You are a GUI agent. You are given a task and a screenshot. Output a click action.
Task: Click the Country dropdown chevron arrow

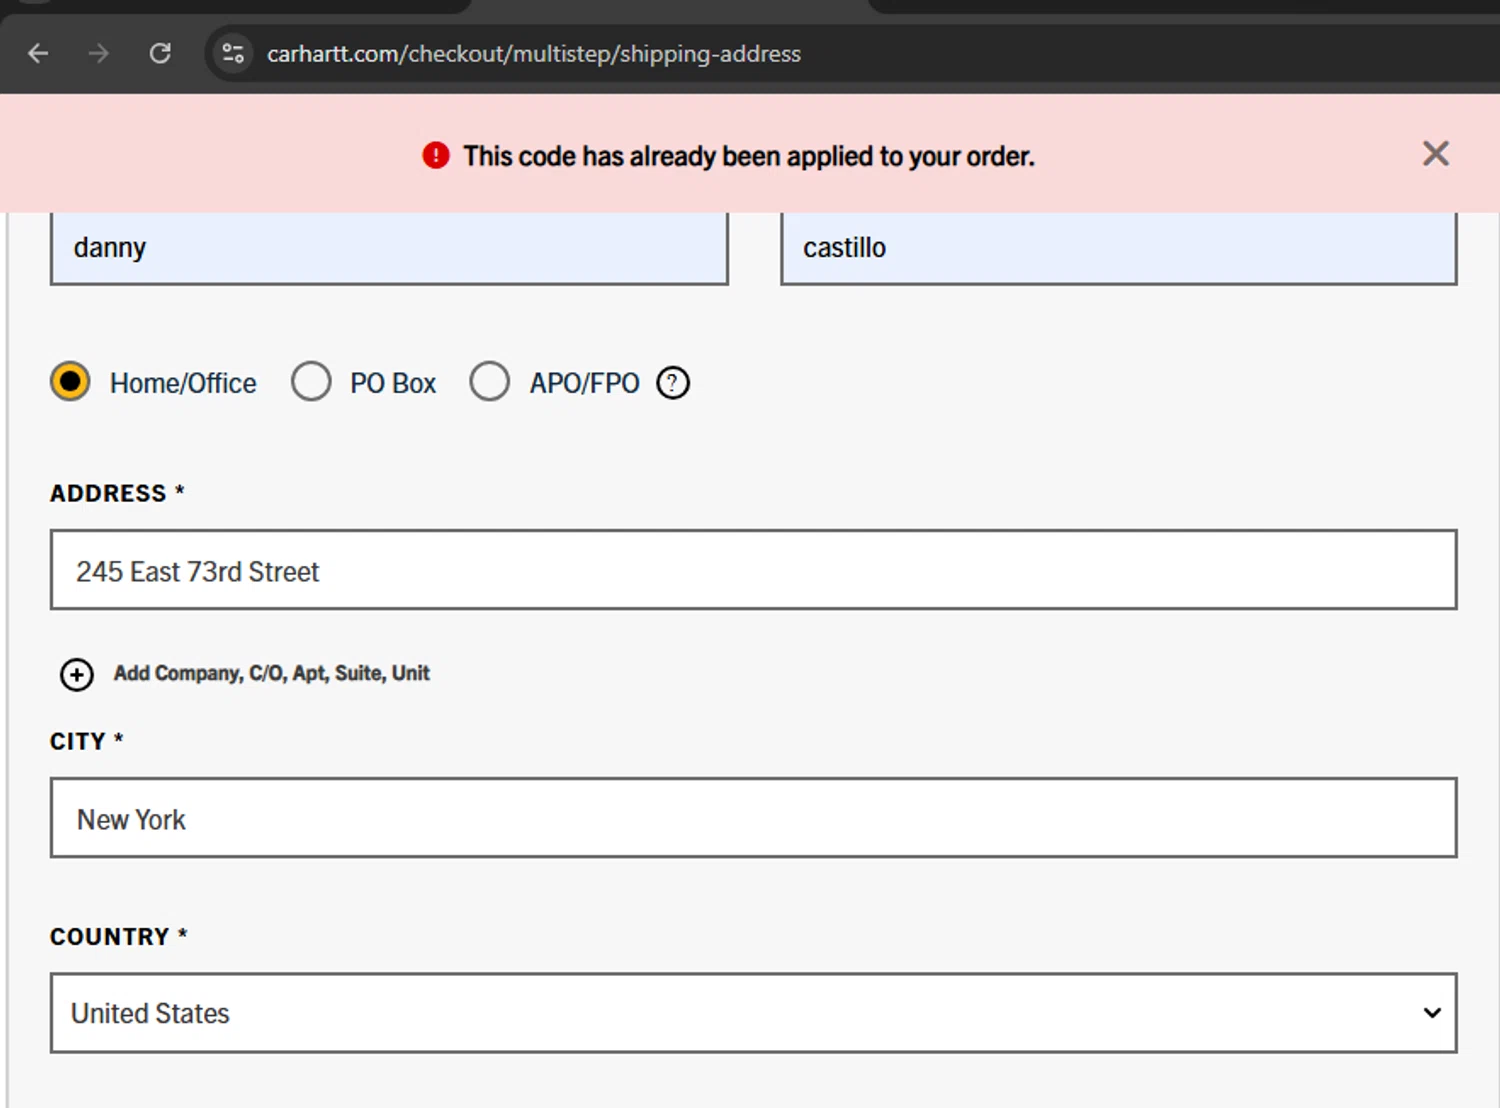point(1432,1013)
